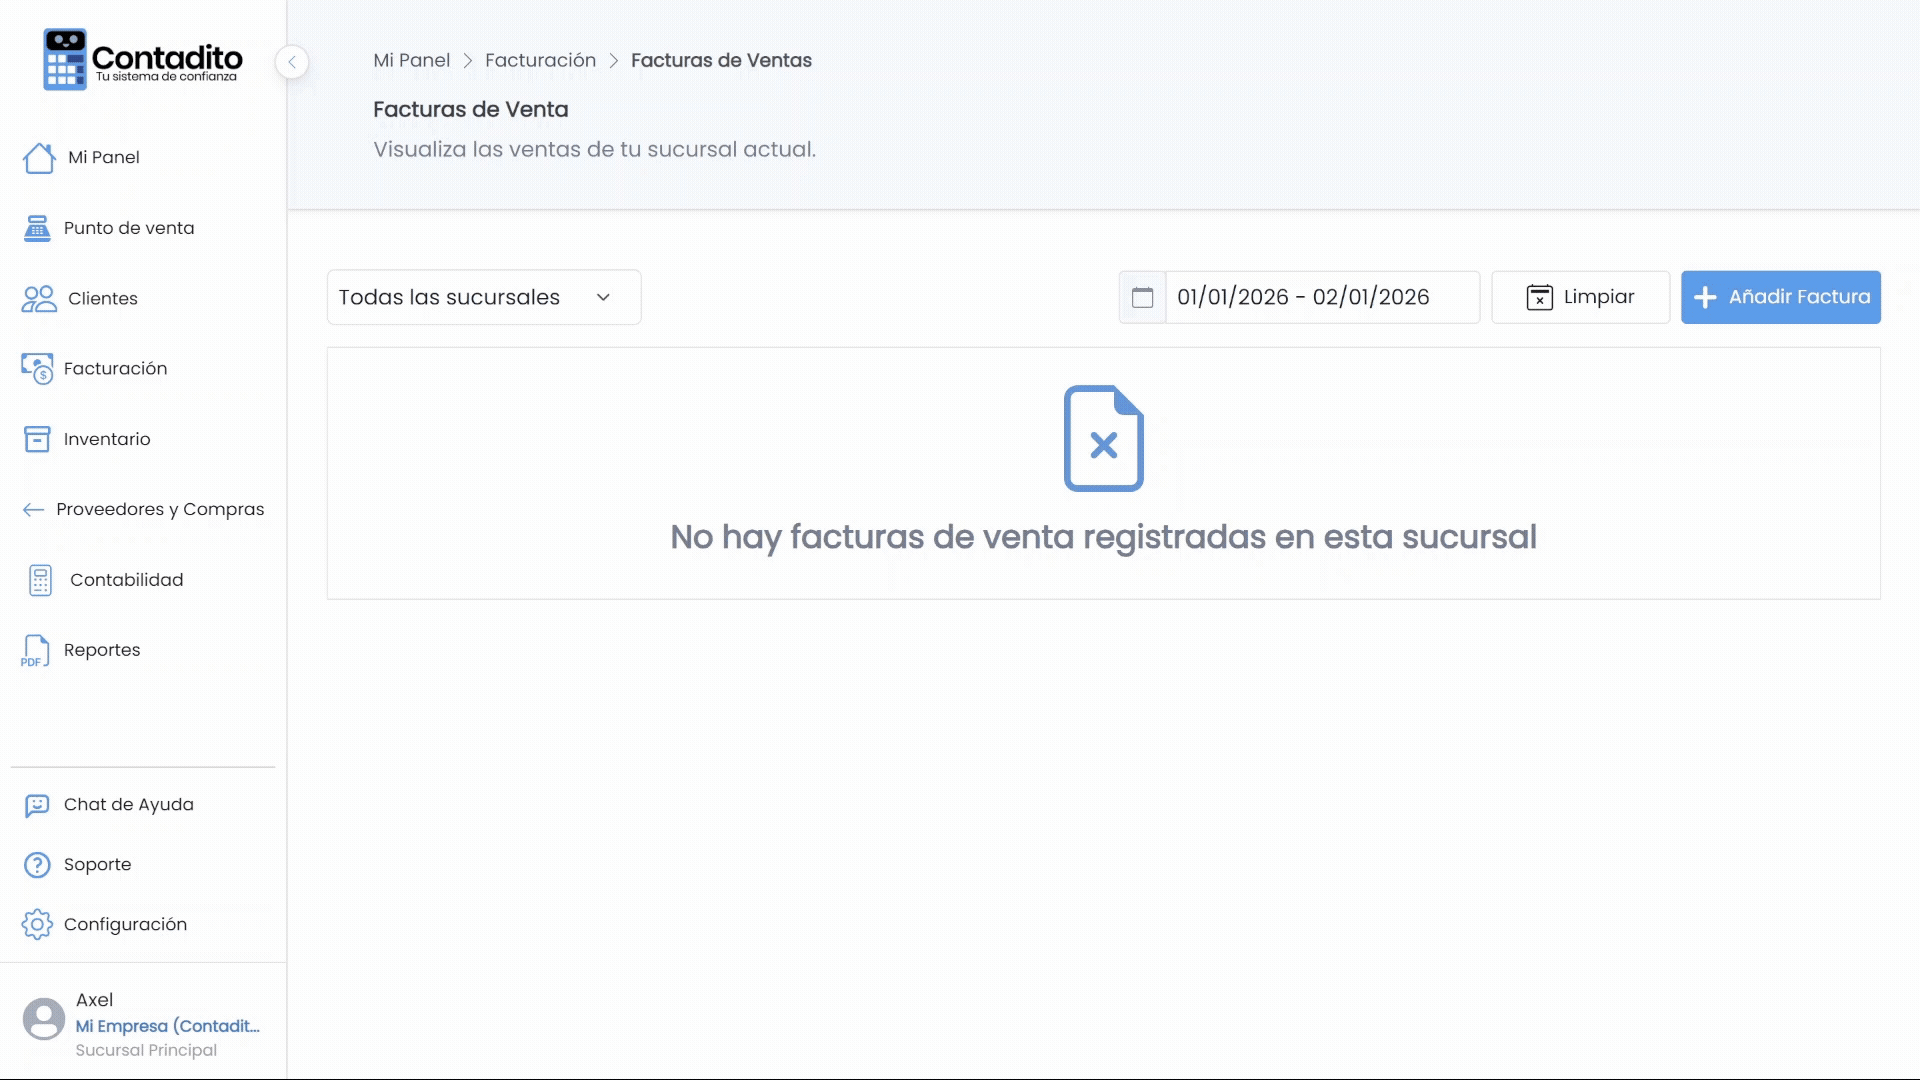Click the Mi Empresa (Contadit... company name
Screen dimensions: 1920x1080
pos(167,1026)
